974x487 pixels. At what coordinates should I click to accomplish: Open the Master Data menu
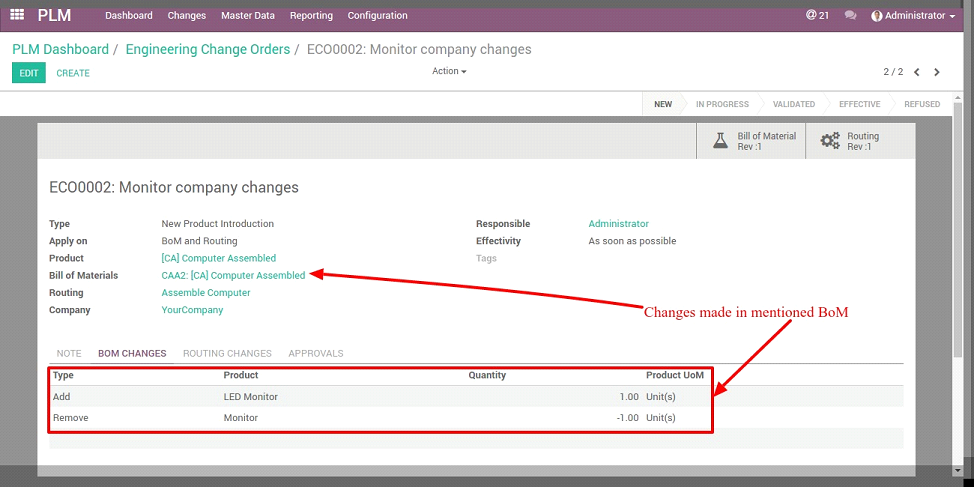[247, 15]
